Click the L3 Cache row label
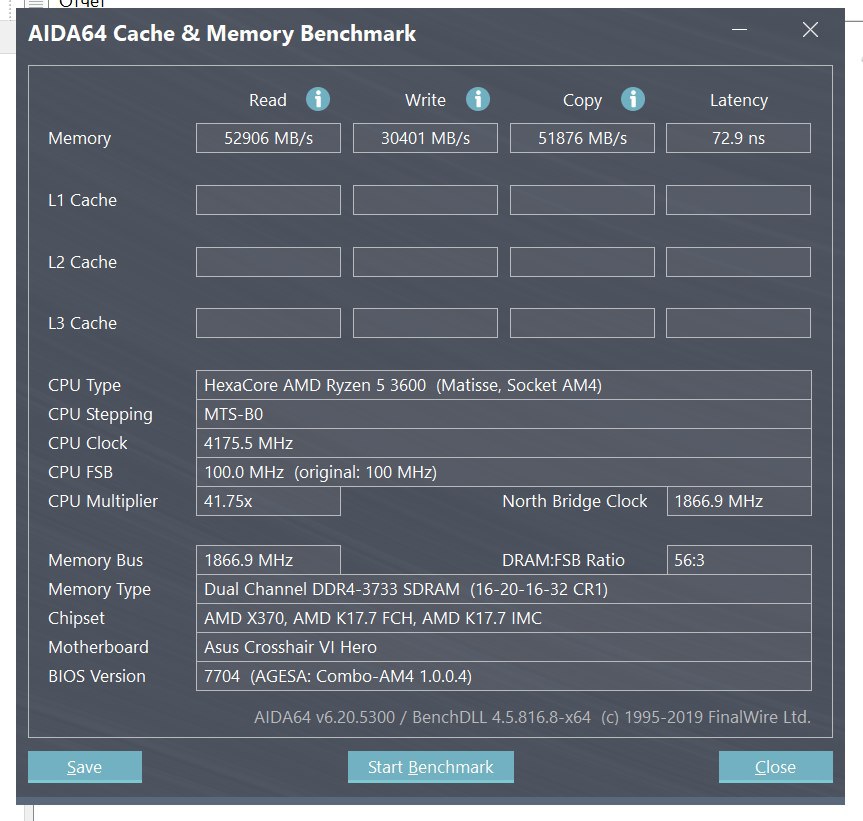Viewport: 863px width, 821px height. pos(83,323)
